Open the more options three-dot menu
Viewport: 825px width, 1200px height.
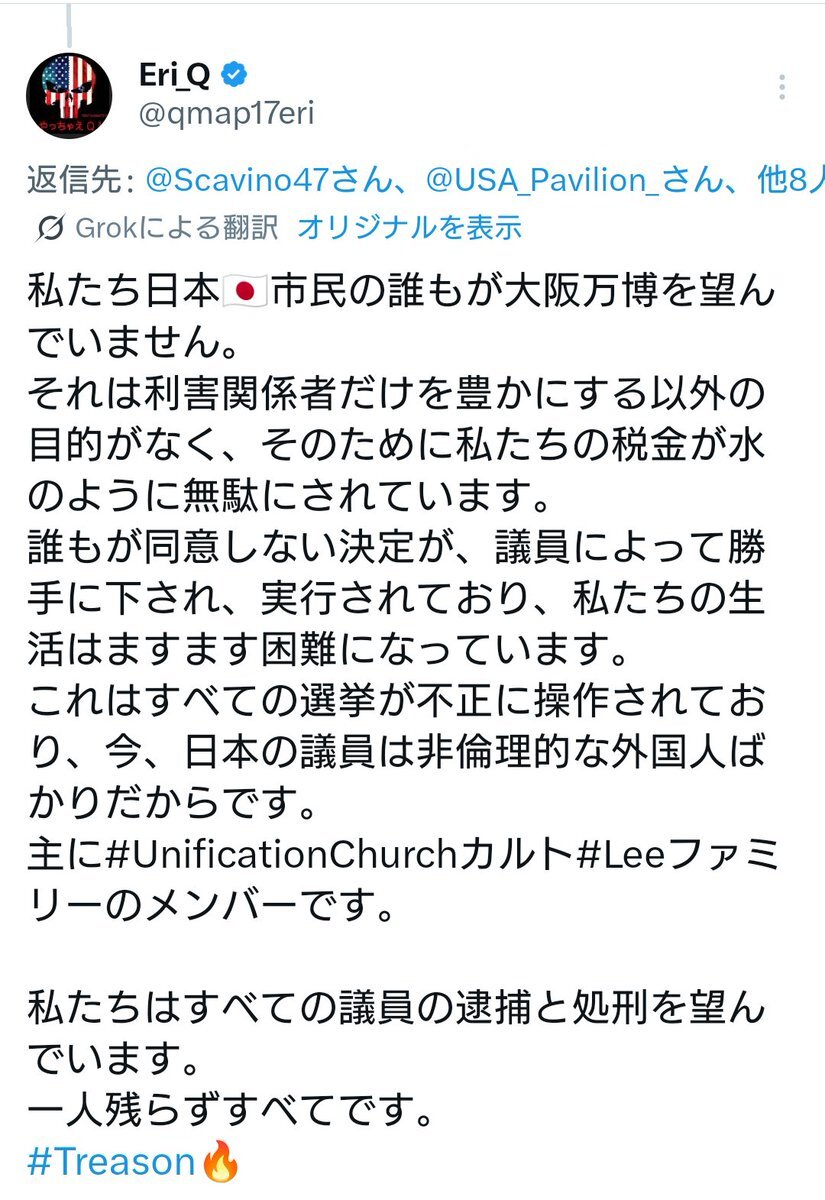click(782, 88)
